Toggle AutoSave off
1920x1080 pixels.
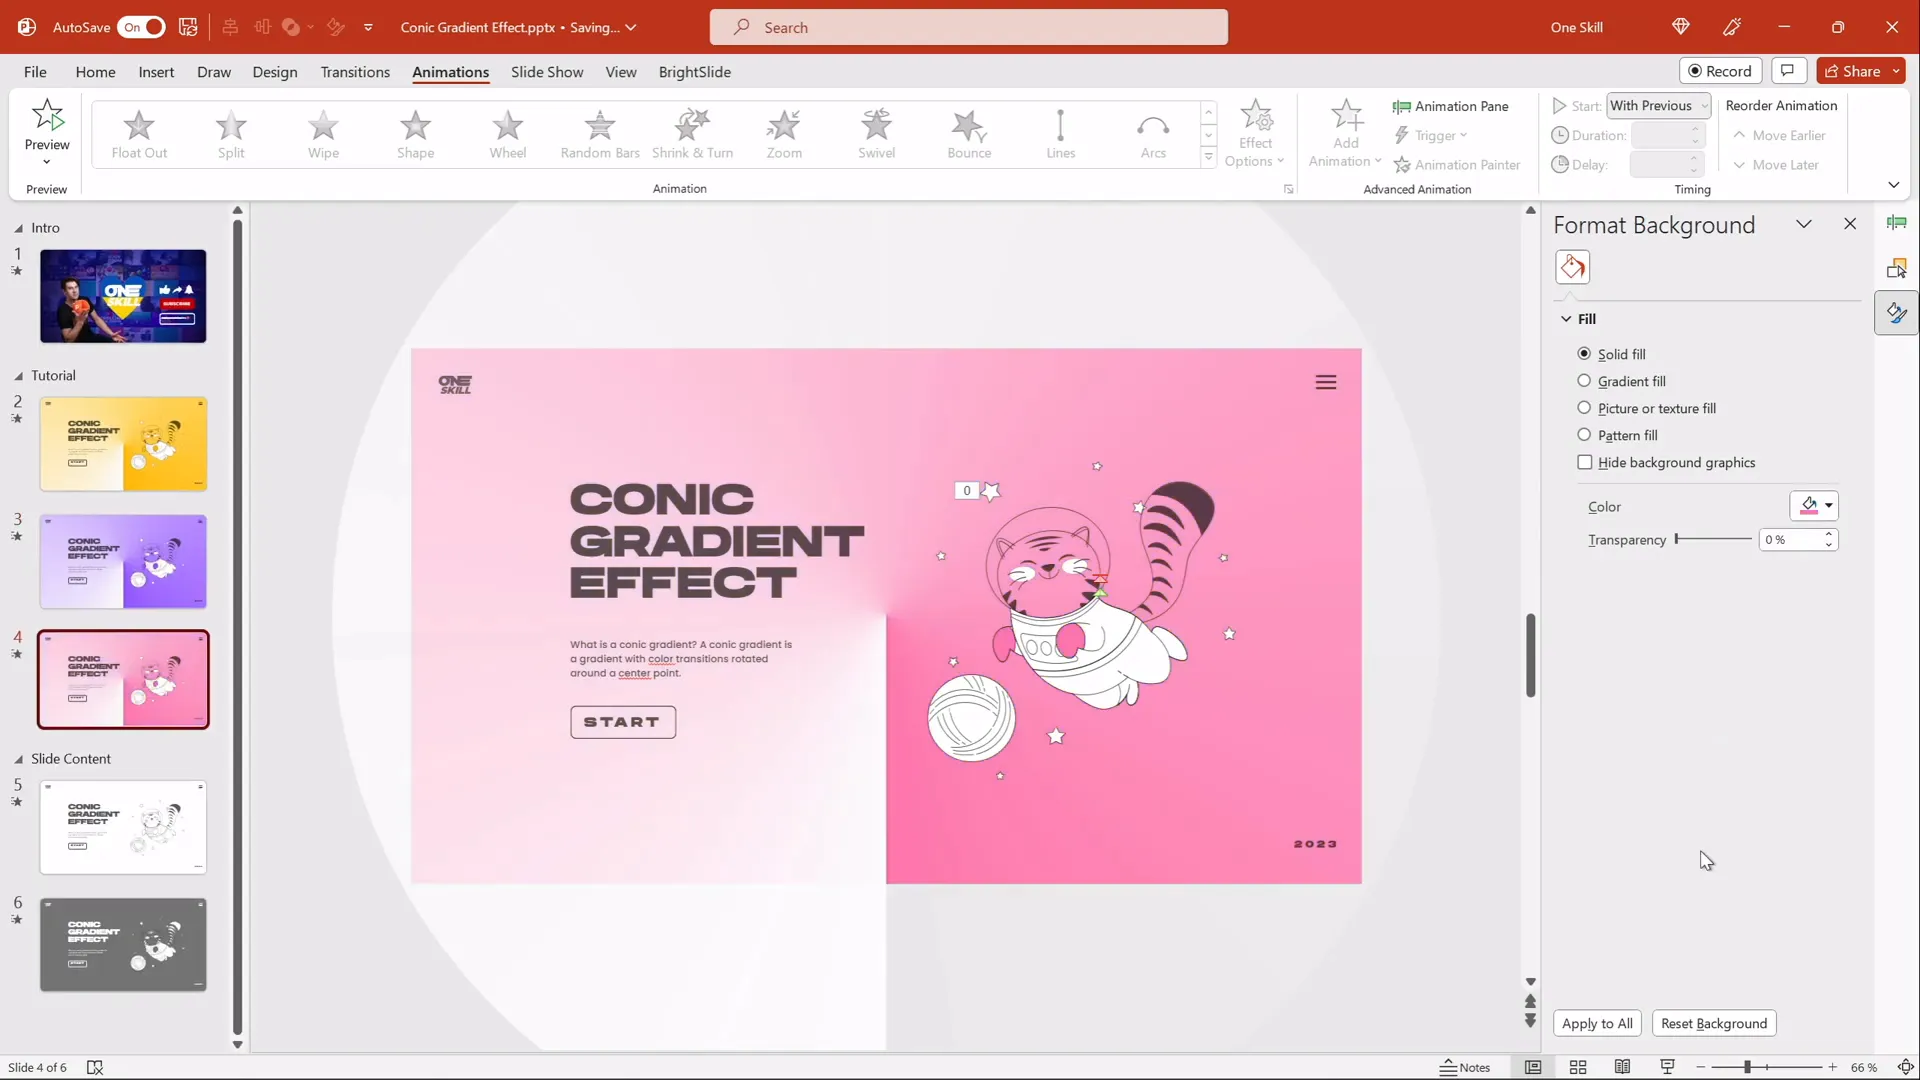click(140, 27)
